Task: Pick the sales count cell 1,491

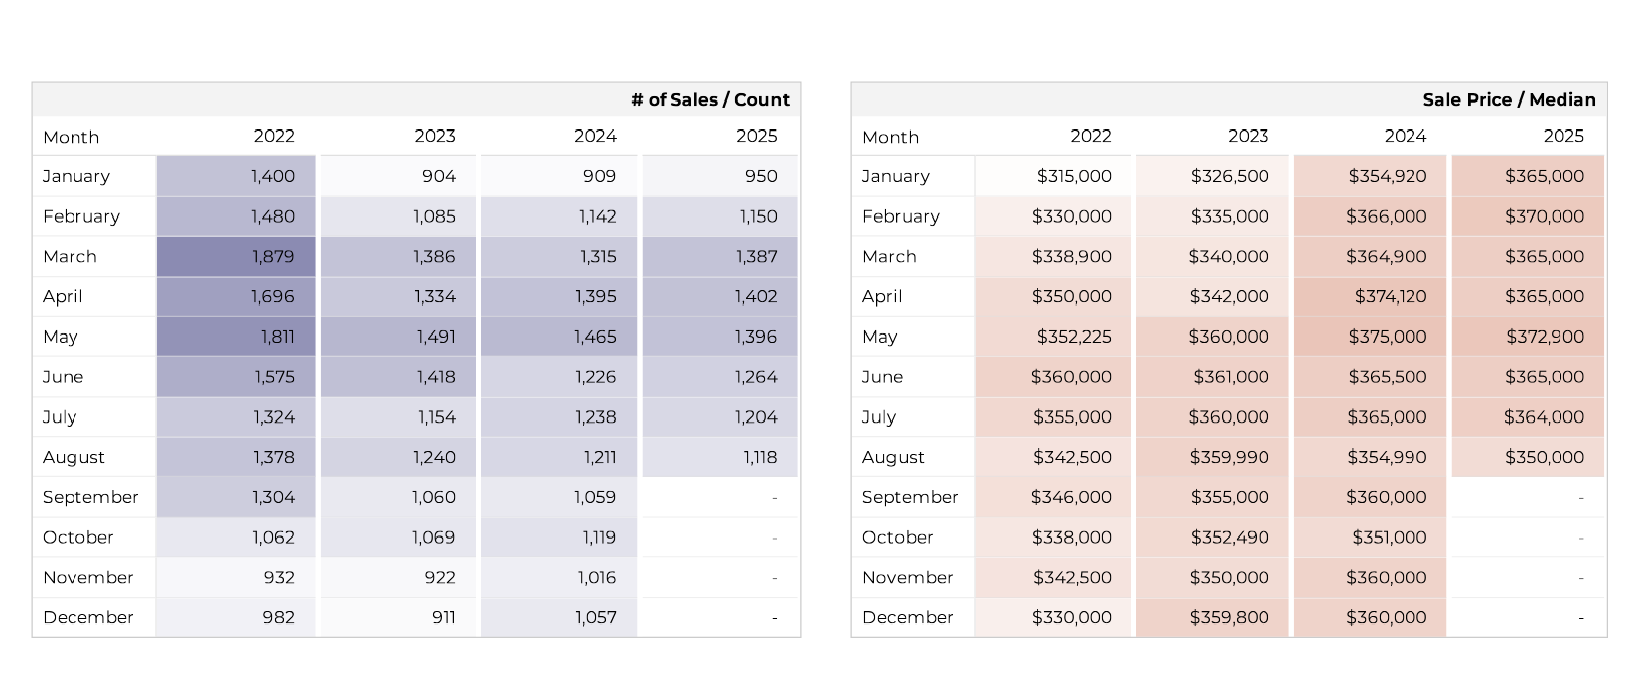Action: click(x=398, y=337)
